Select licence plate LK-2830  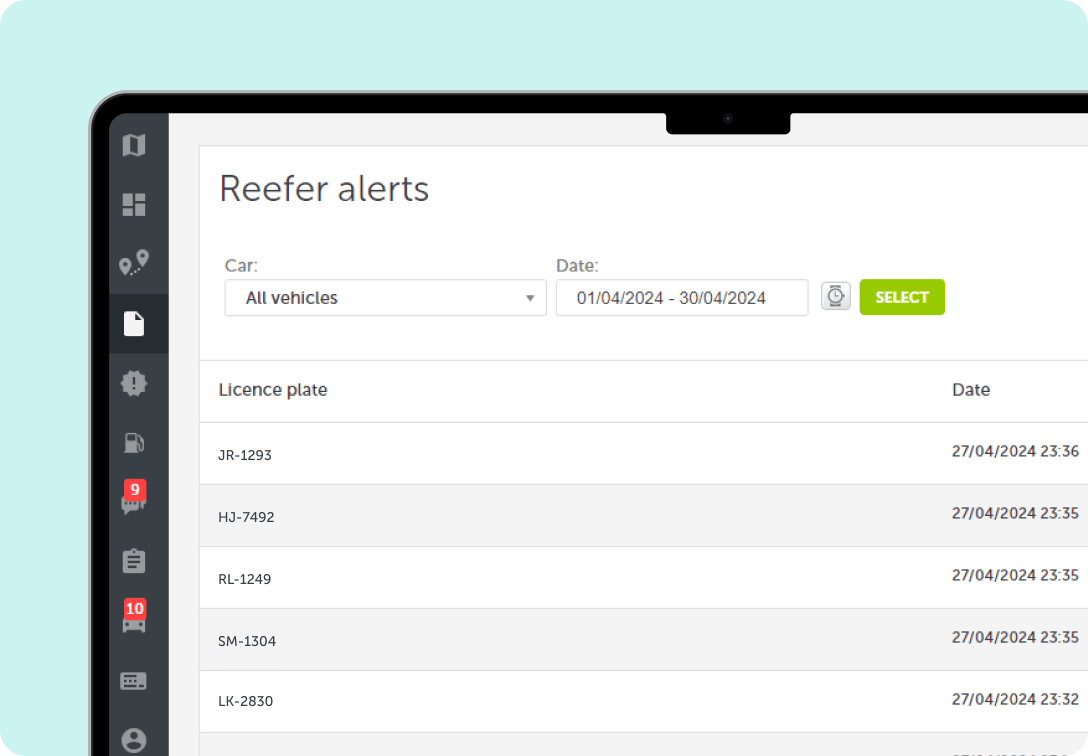[246, 701]
